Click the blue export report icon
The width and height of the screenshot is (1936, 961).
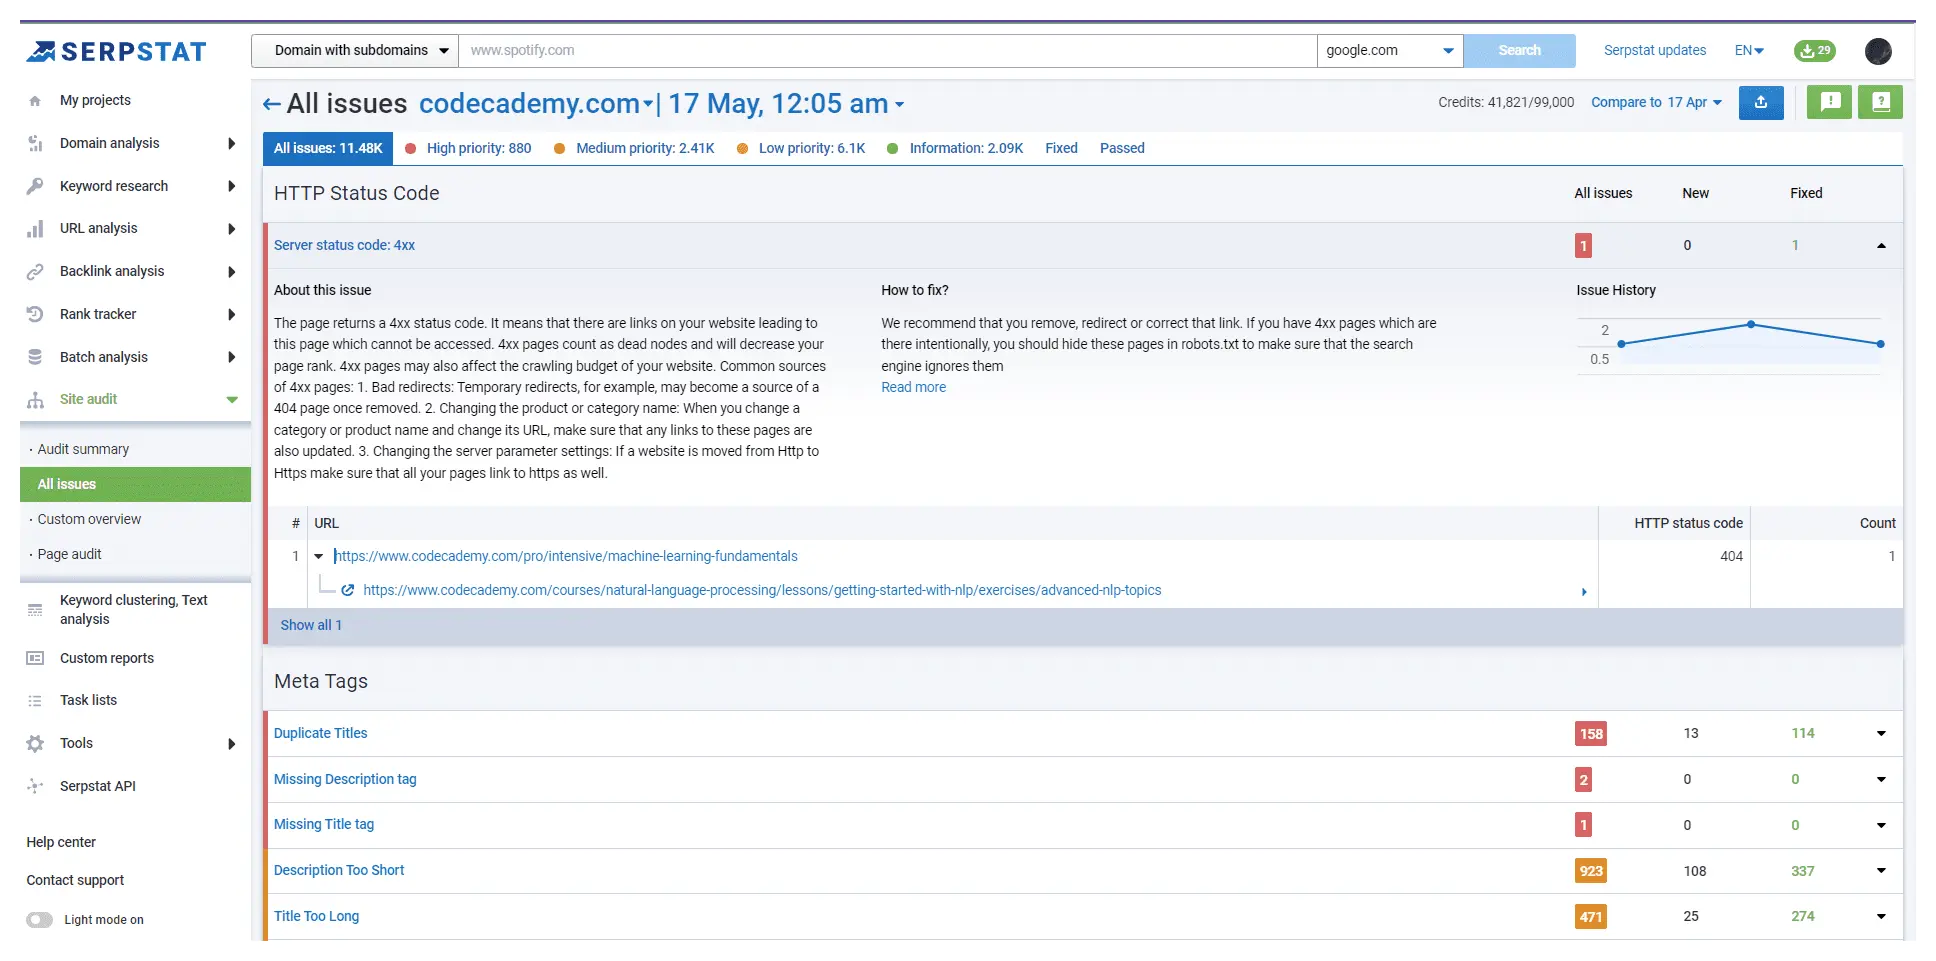click(1761, 102)
